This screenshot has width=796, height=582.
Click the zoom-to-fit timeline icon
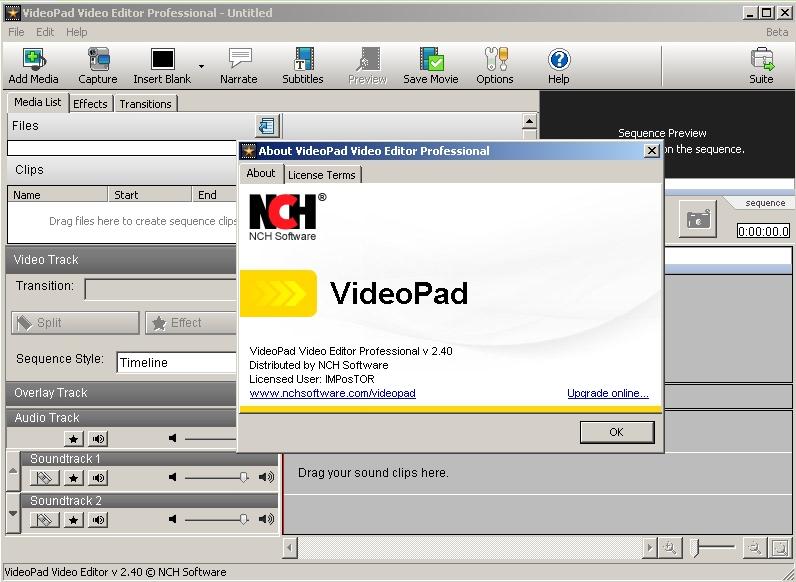pyautogui.click(x=780, y=548)
